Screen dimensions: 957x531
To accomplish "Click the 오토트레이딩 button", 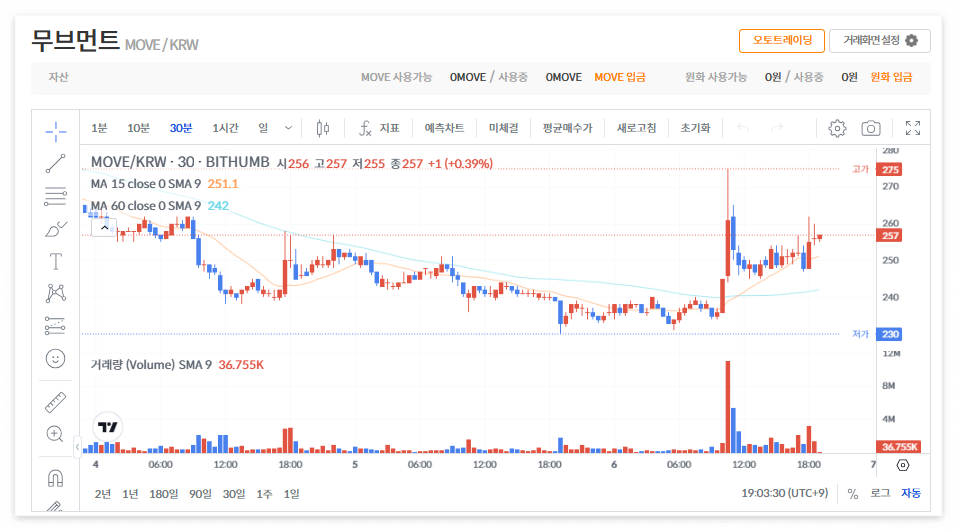I will point(782,41).
